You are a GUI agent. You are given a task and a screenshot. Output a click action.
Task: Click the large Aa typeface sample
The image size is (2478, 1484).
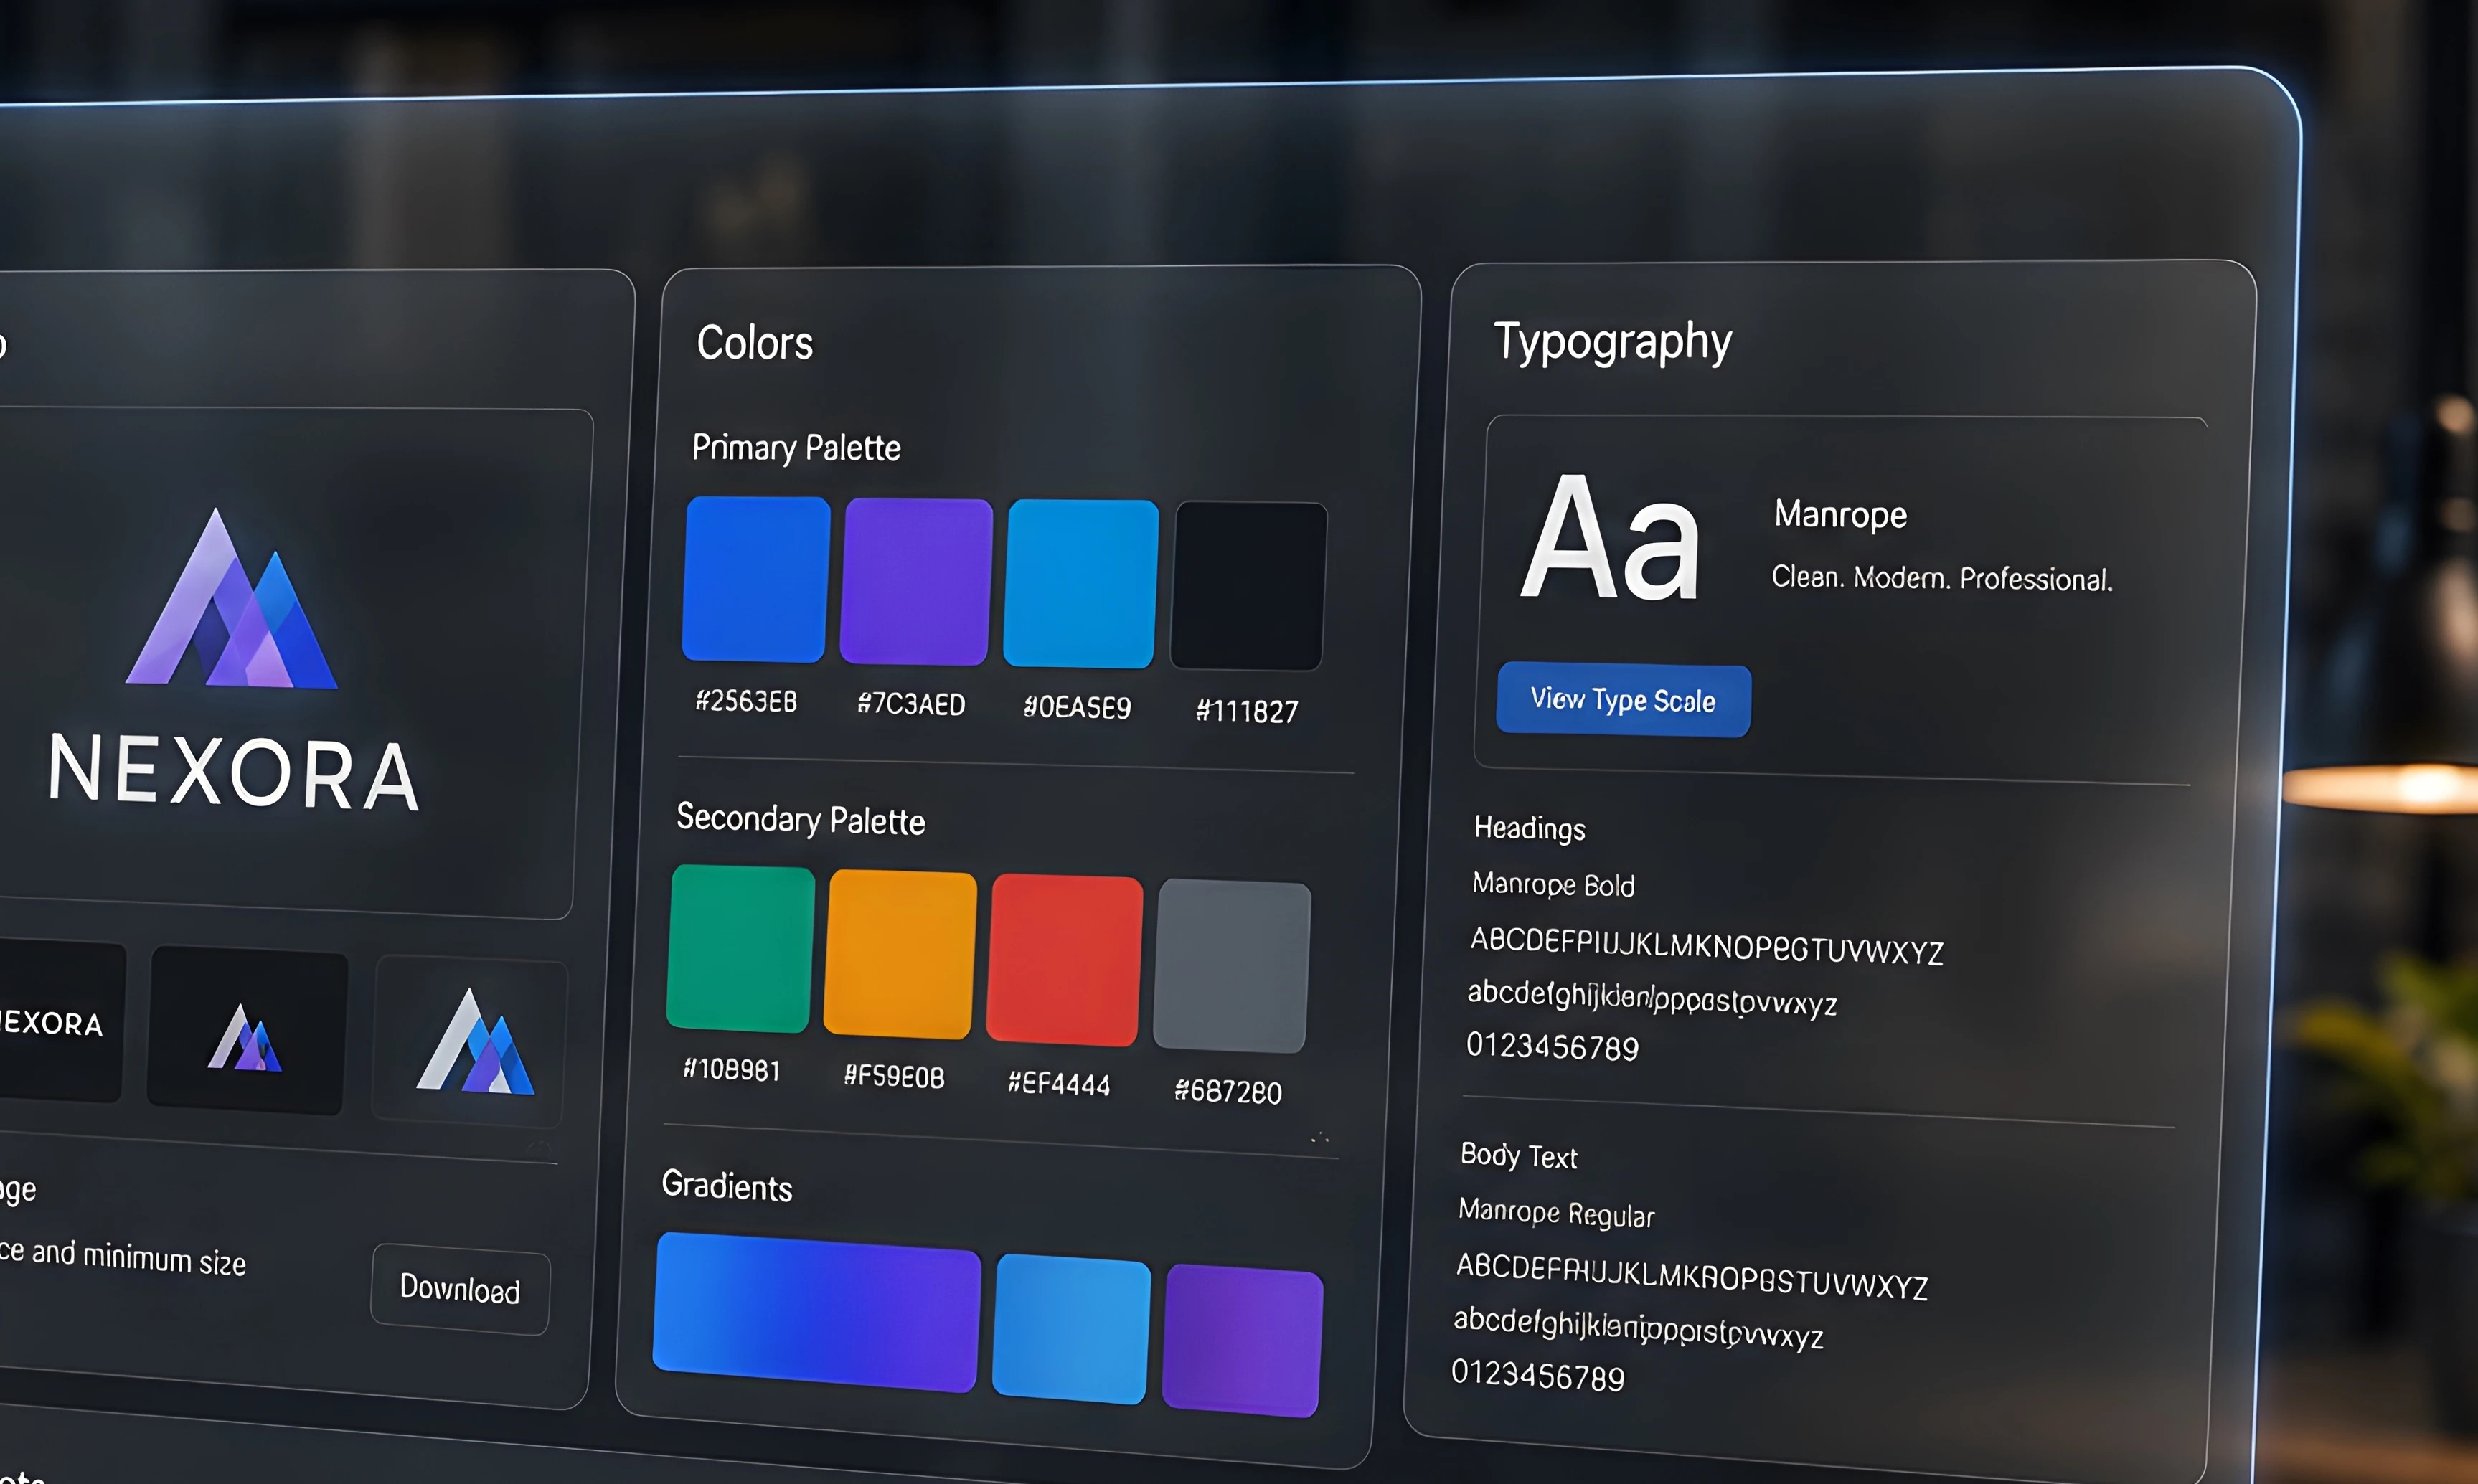[x=1610, y=539]
